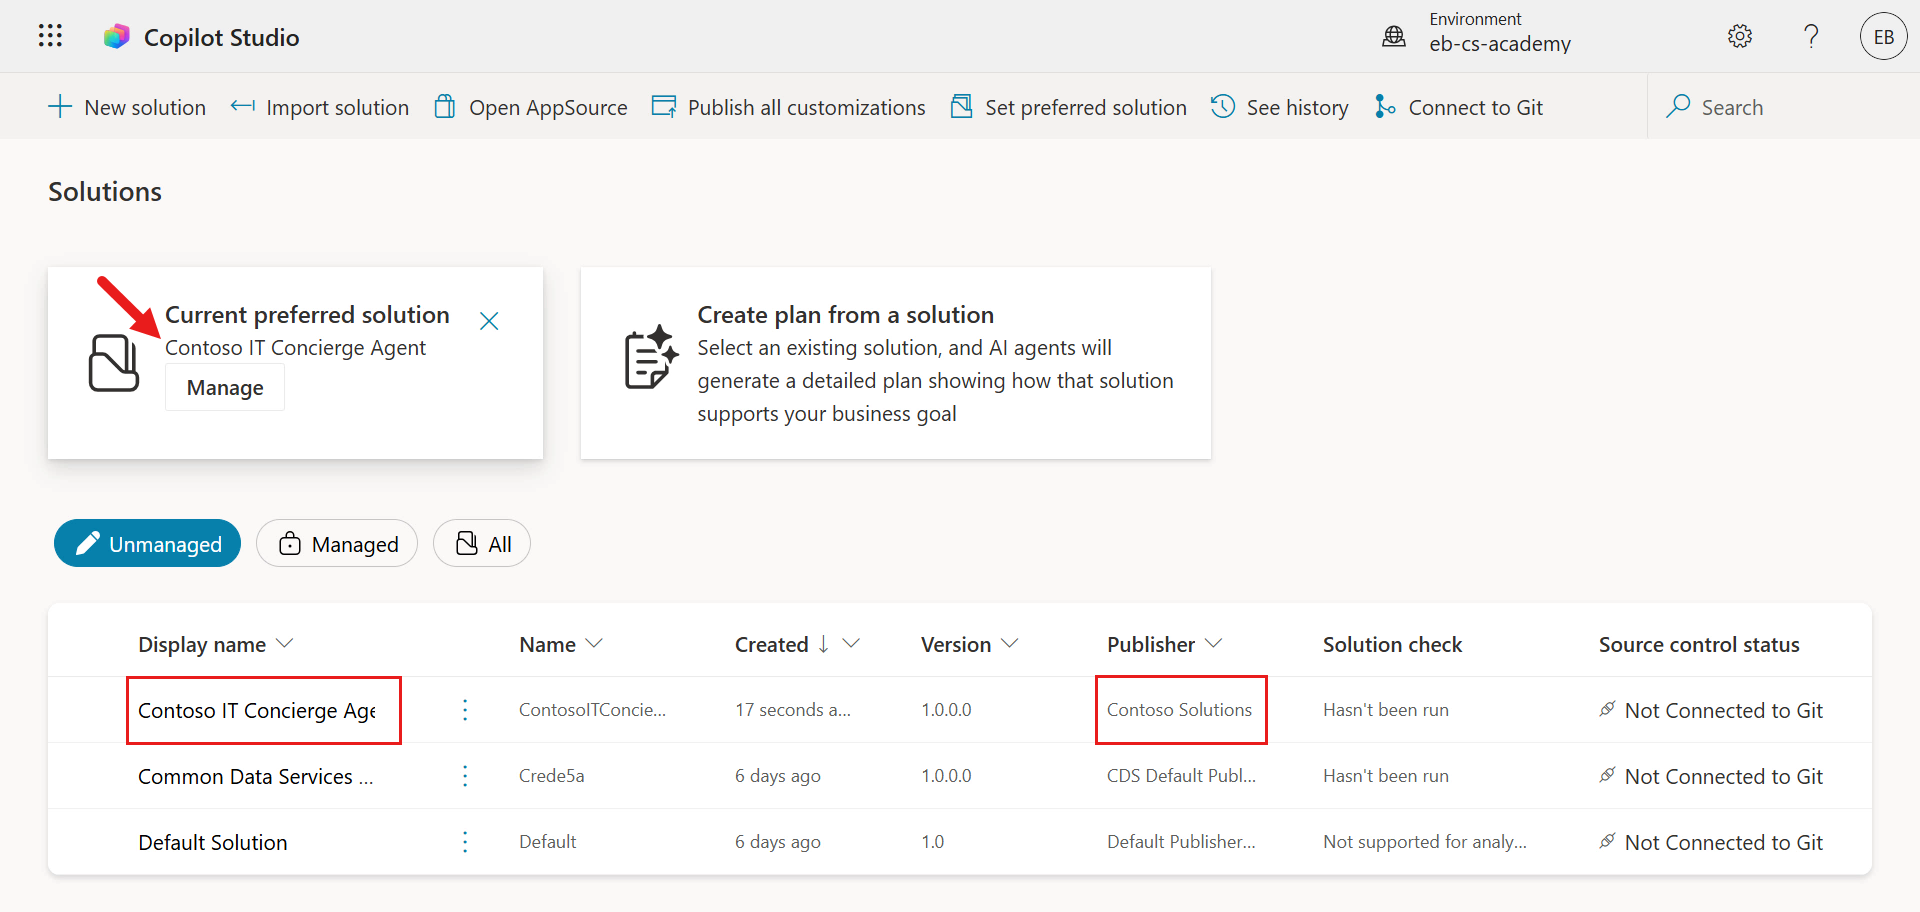The image size is (1920, 912).
Task: Expand the Display name column menu
Action: [x=285, y=644]
